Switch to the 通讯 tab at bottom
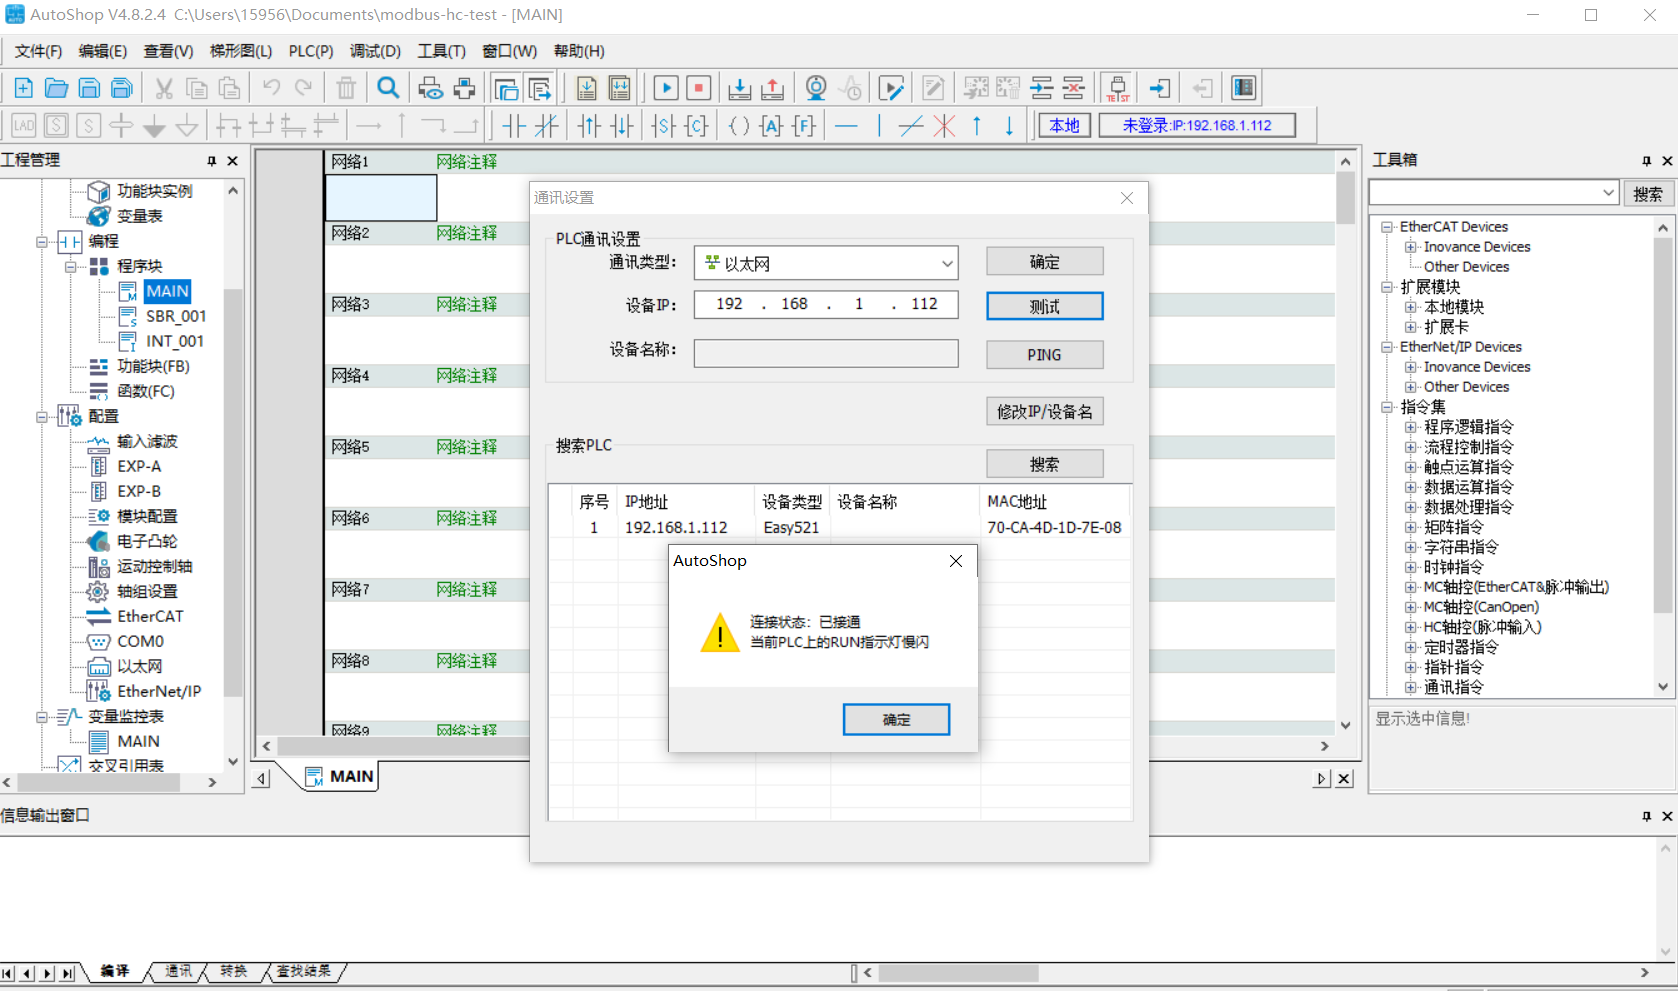Viewport: 1678px width, 991px height. (177, 971)
